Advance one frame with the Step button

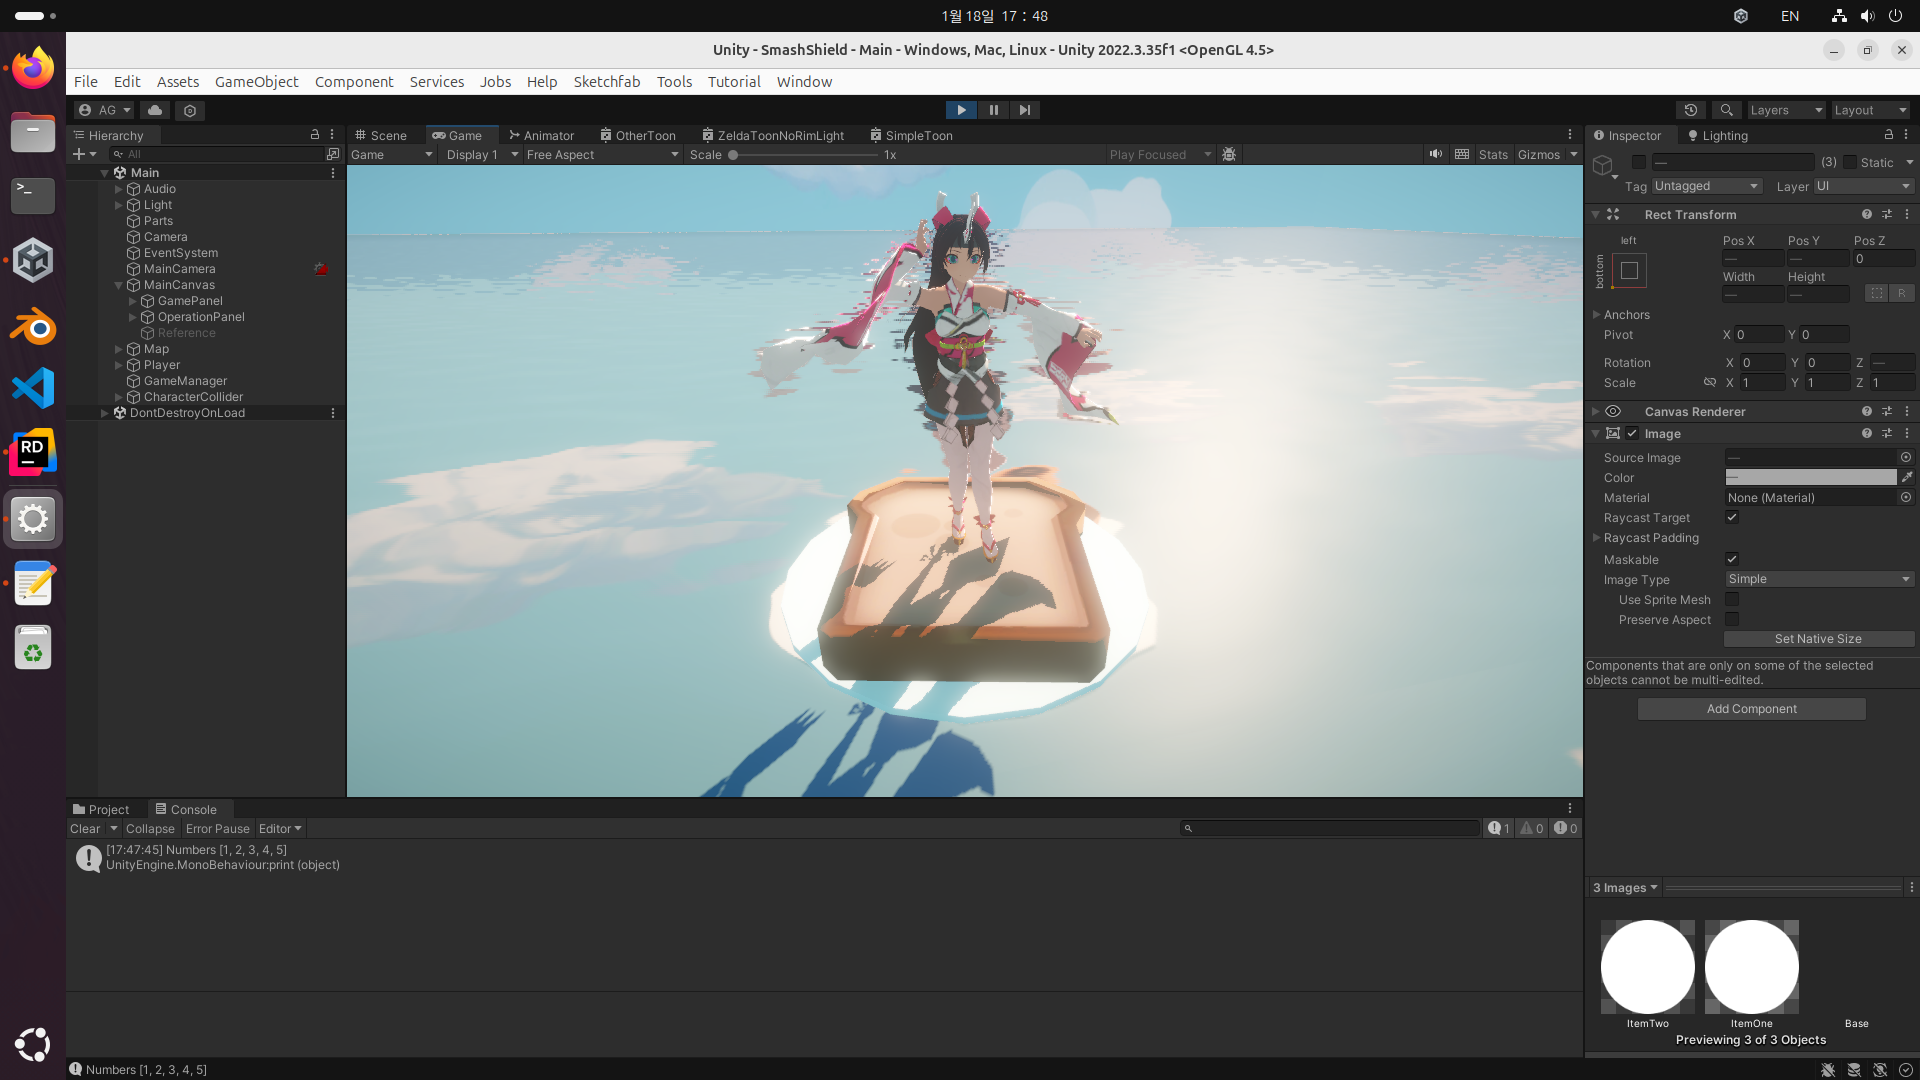click(x=1024, y=110)
